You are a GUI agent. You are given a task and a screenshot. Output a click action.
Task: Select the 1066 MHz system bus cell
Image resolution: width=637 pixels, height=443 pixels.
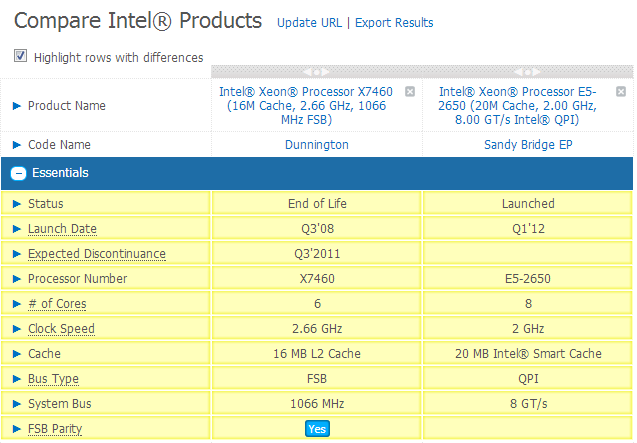pos(316,404)
